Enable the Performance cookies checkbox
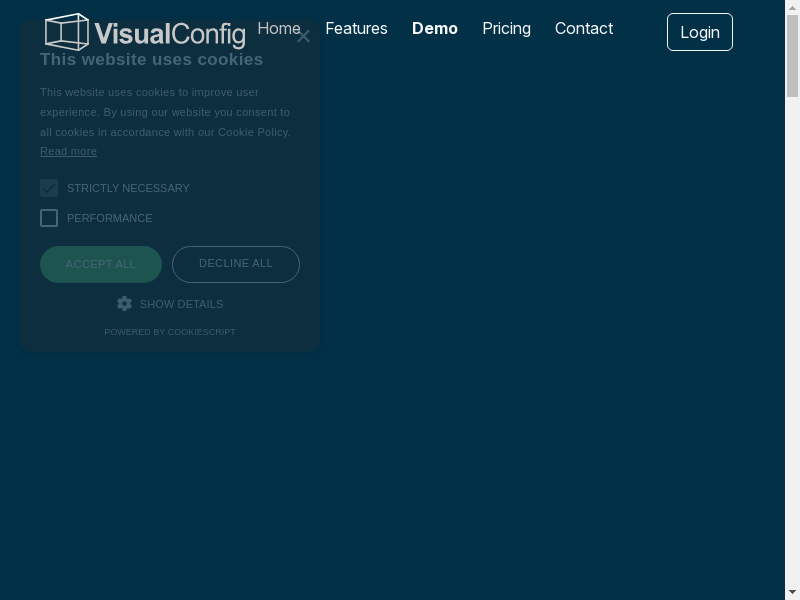Viewport: 800px width, 600px height. tap(49, 218)
